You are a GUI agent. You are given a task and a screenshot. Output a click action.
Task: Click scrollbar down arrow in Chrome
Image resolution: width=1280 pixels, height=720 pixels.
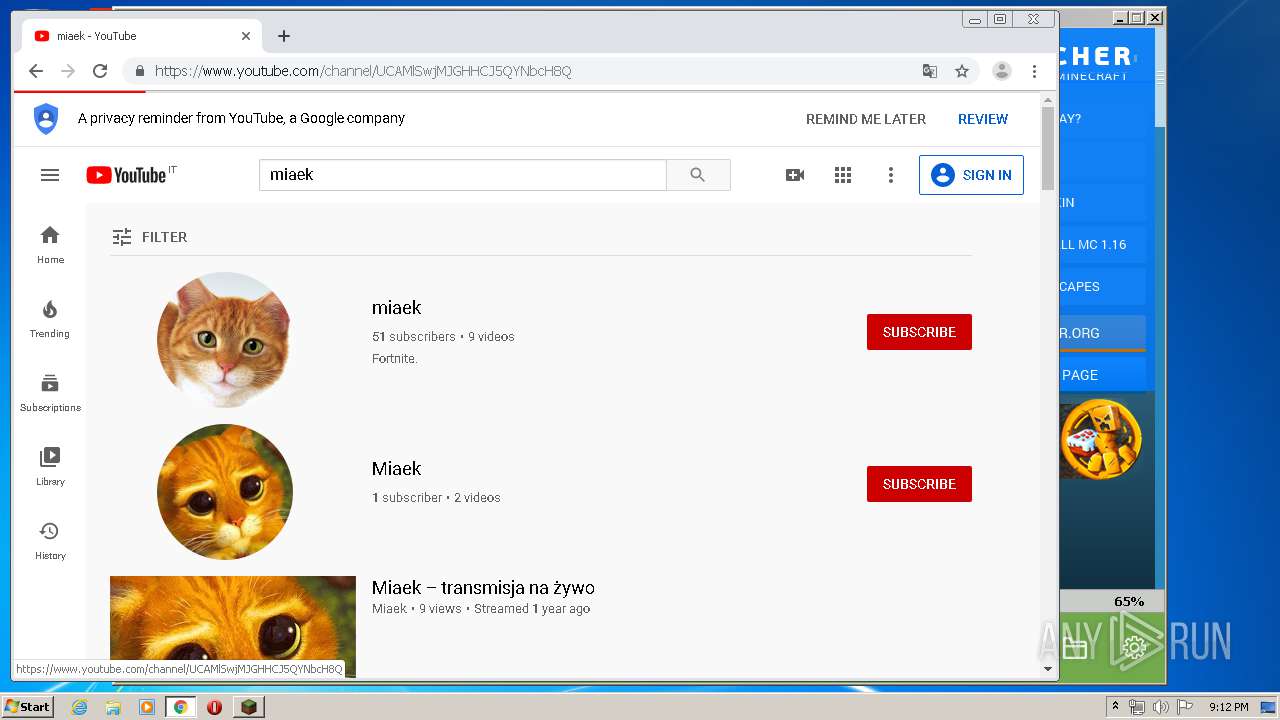point(1048,669)
